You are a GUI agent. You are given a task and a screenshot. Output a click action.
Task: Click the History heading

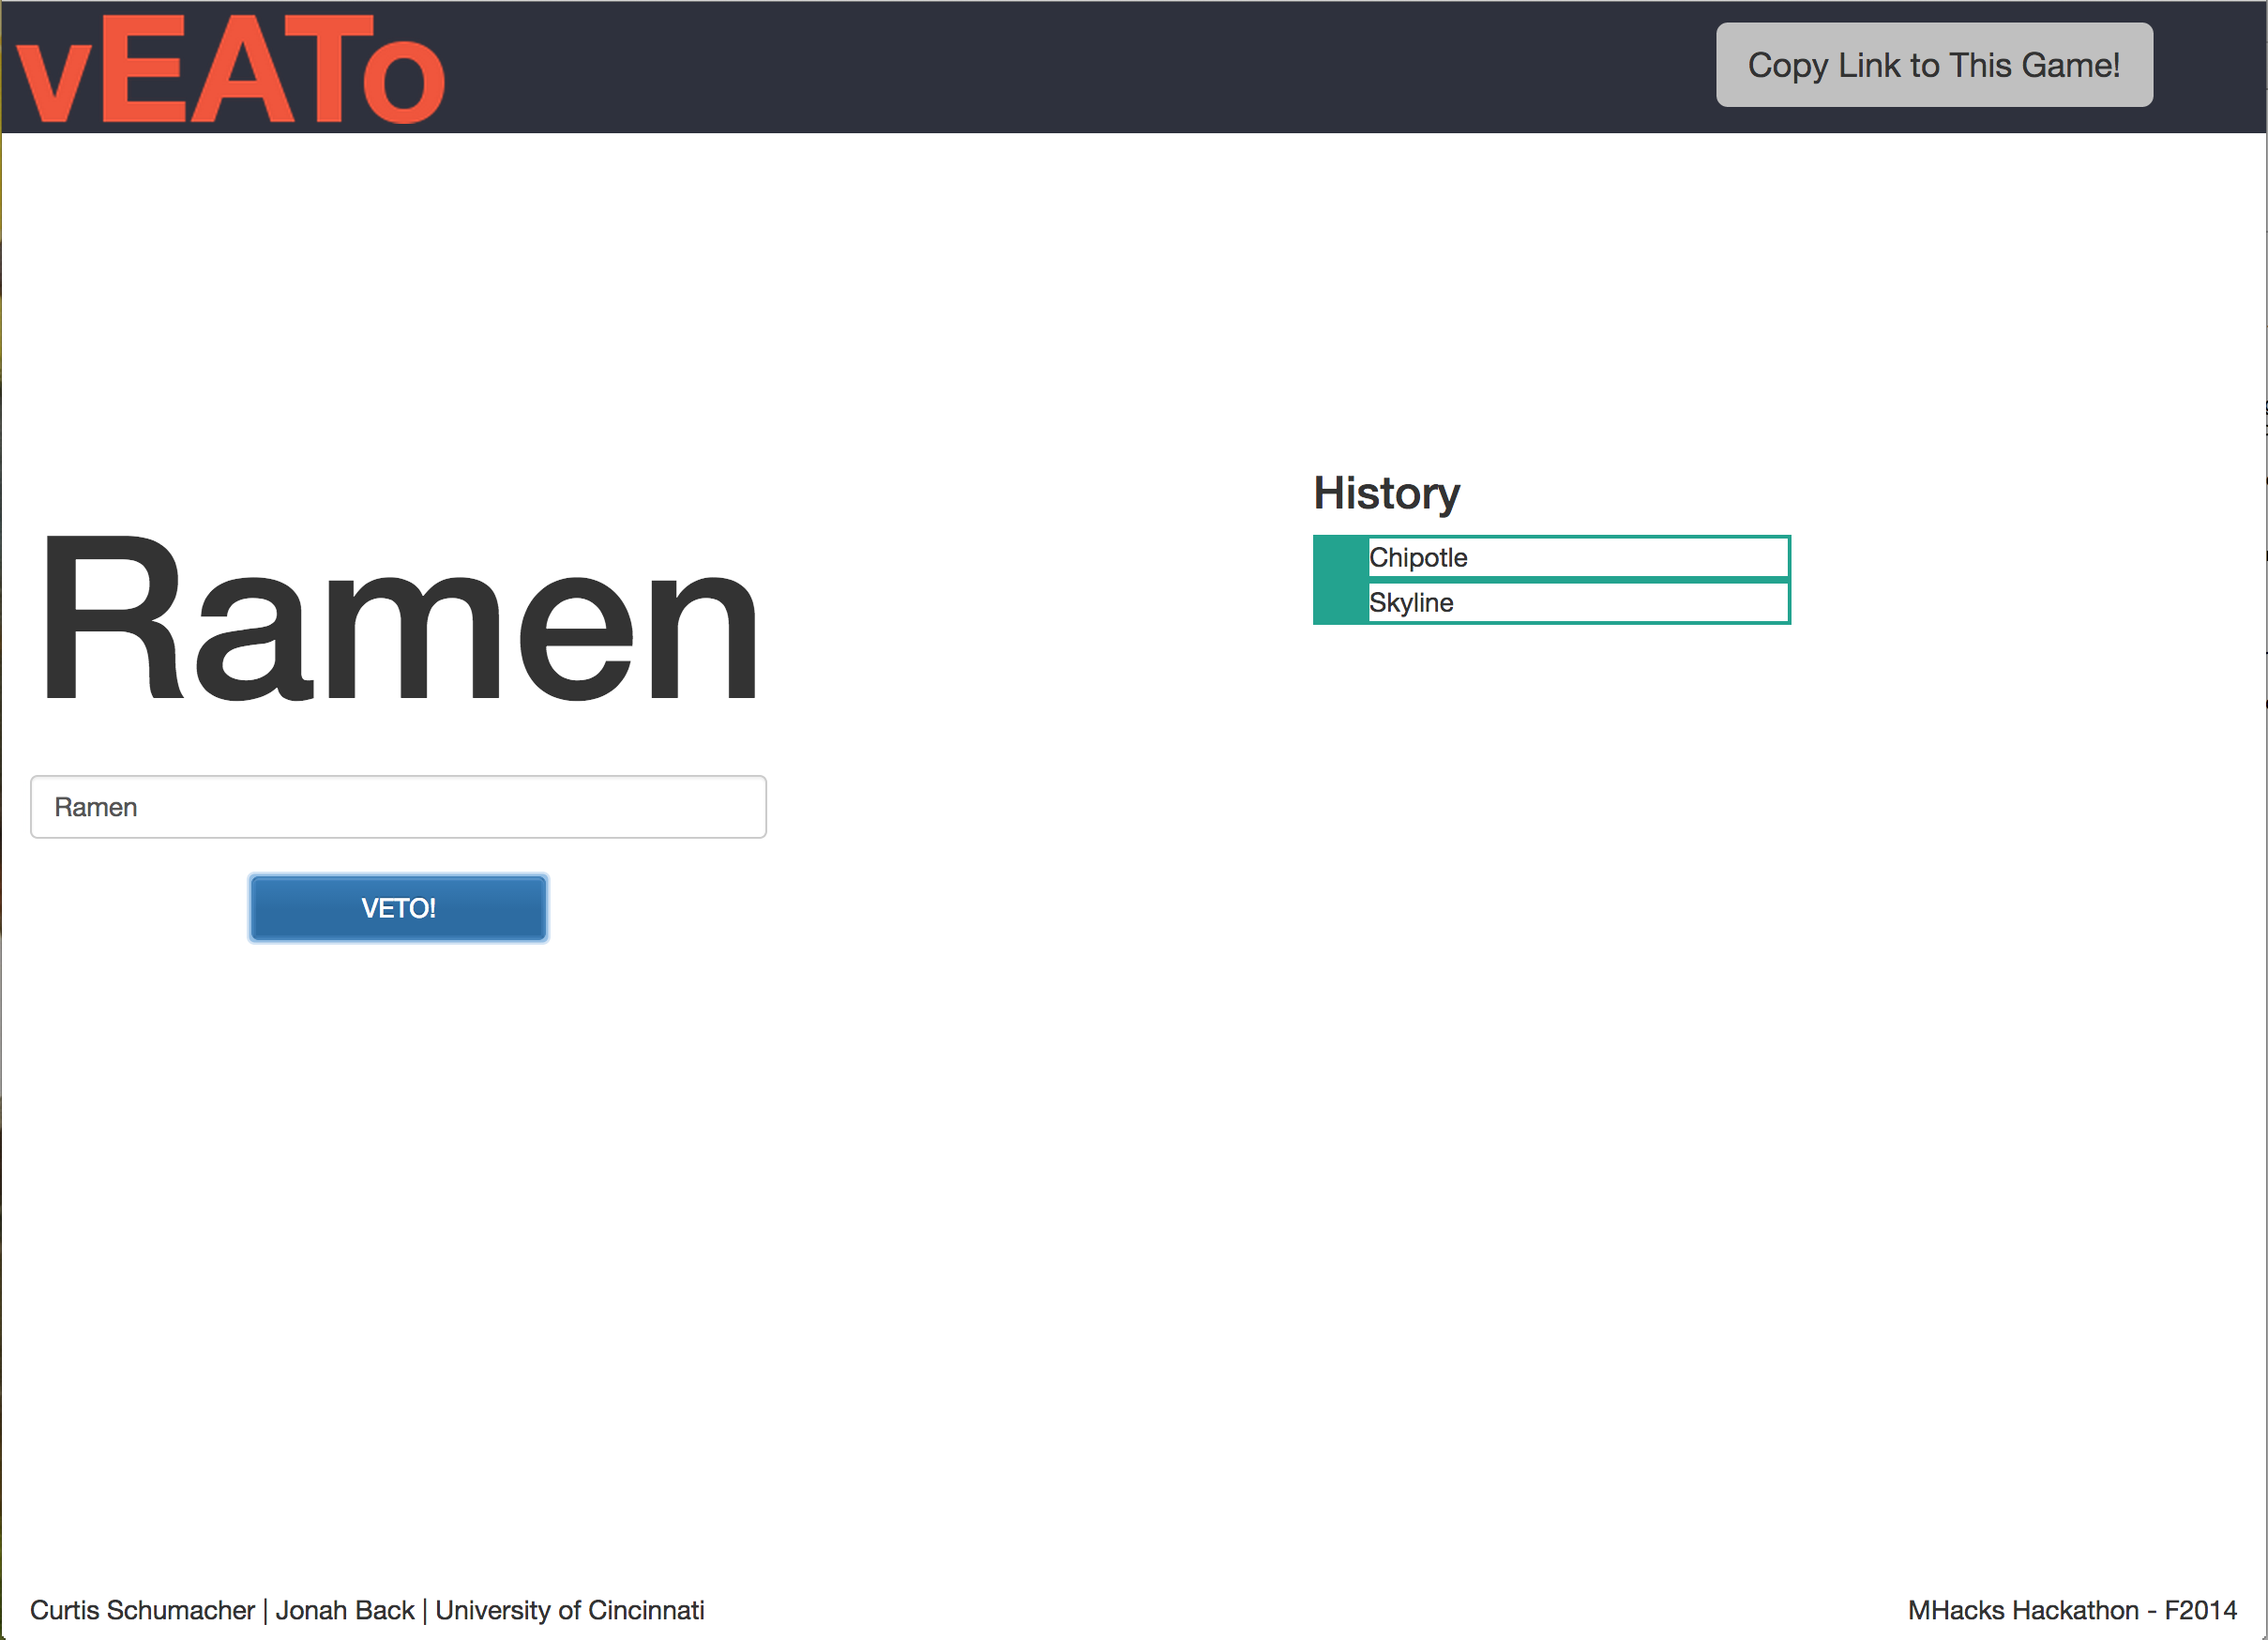[1386, 493]
